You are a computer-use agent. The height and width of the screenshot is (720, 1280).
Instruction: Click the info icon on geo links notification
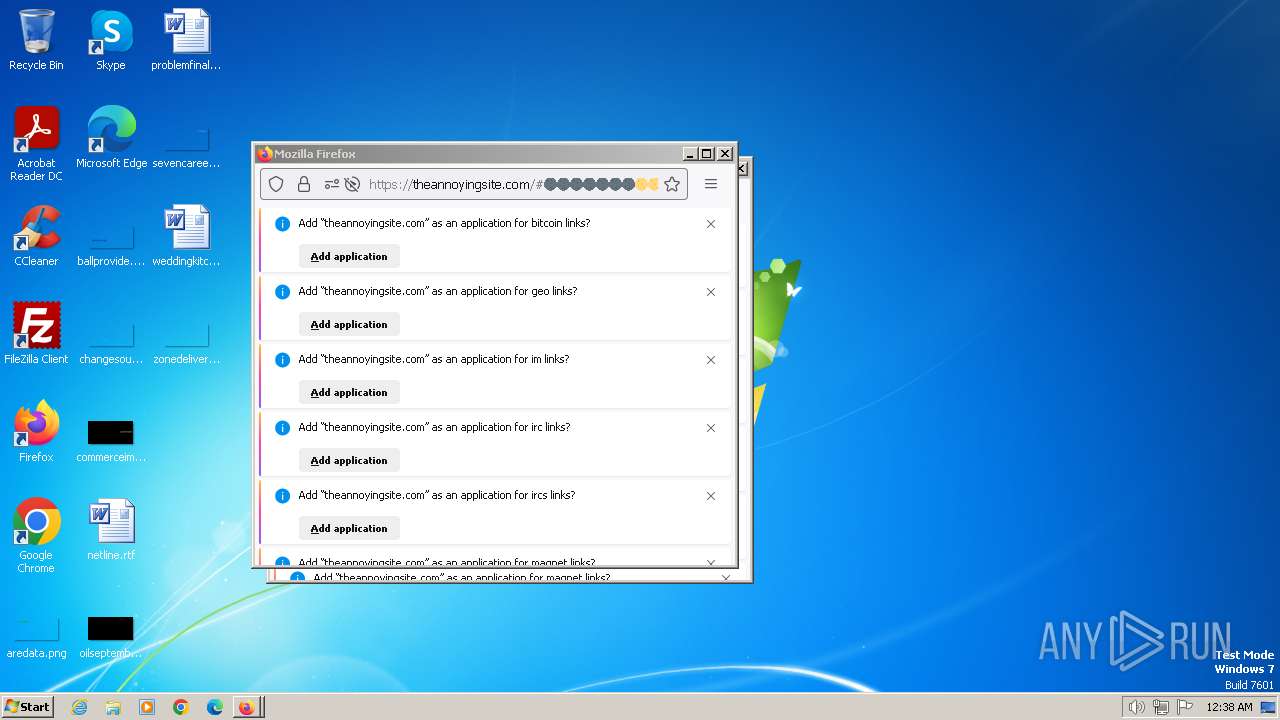click(282, 292)
